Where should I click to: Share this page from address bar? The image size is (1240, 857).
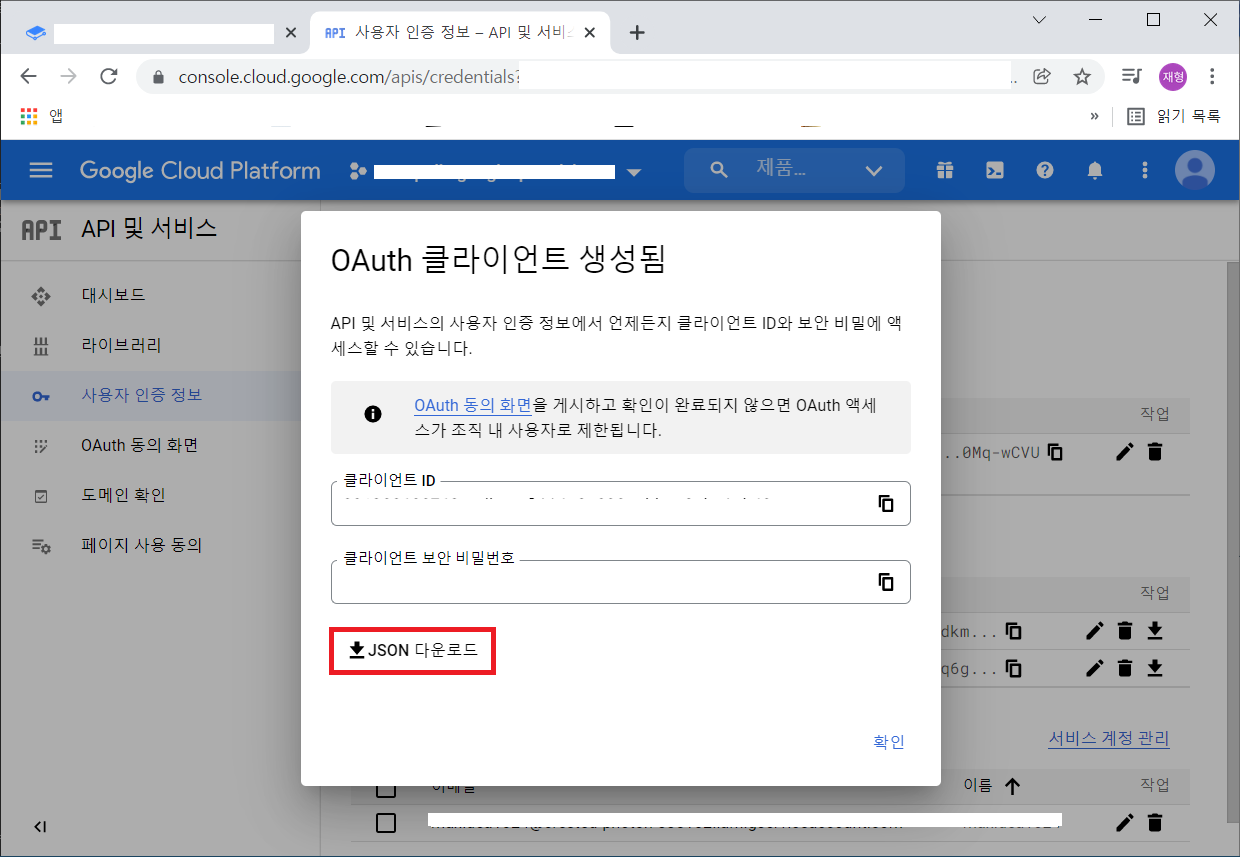click(1041, 76)
